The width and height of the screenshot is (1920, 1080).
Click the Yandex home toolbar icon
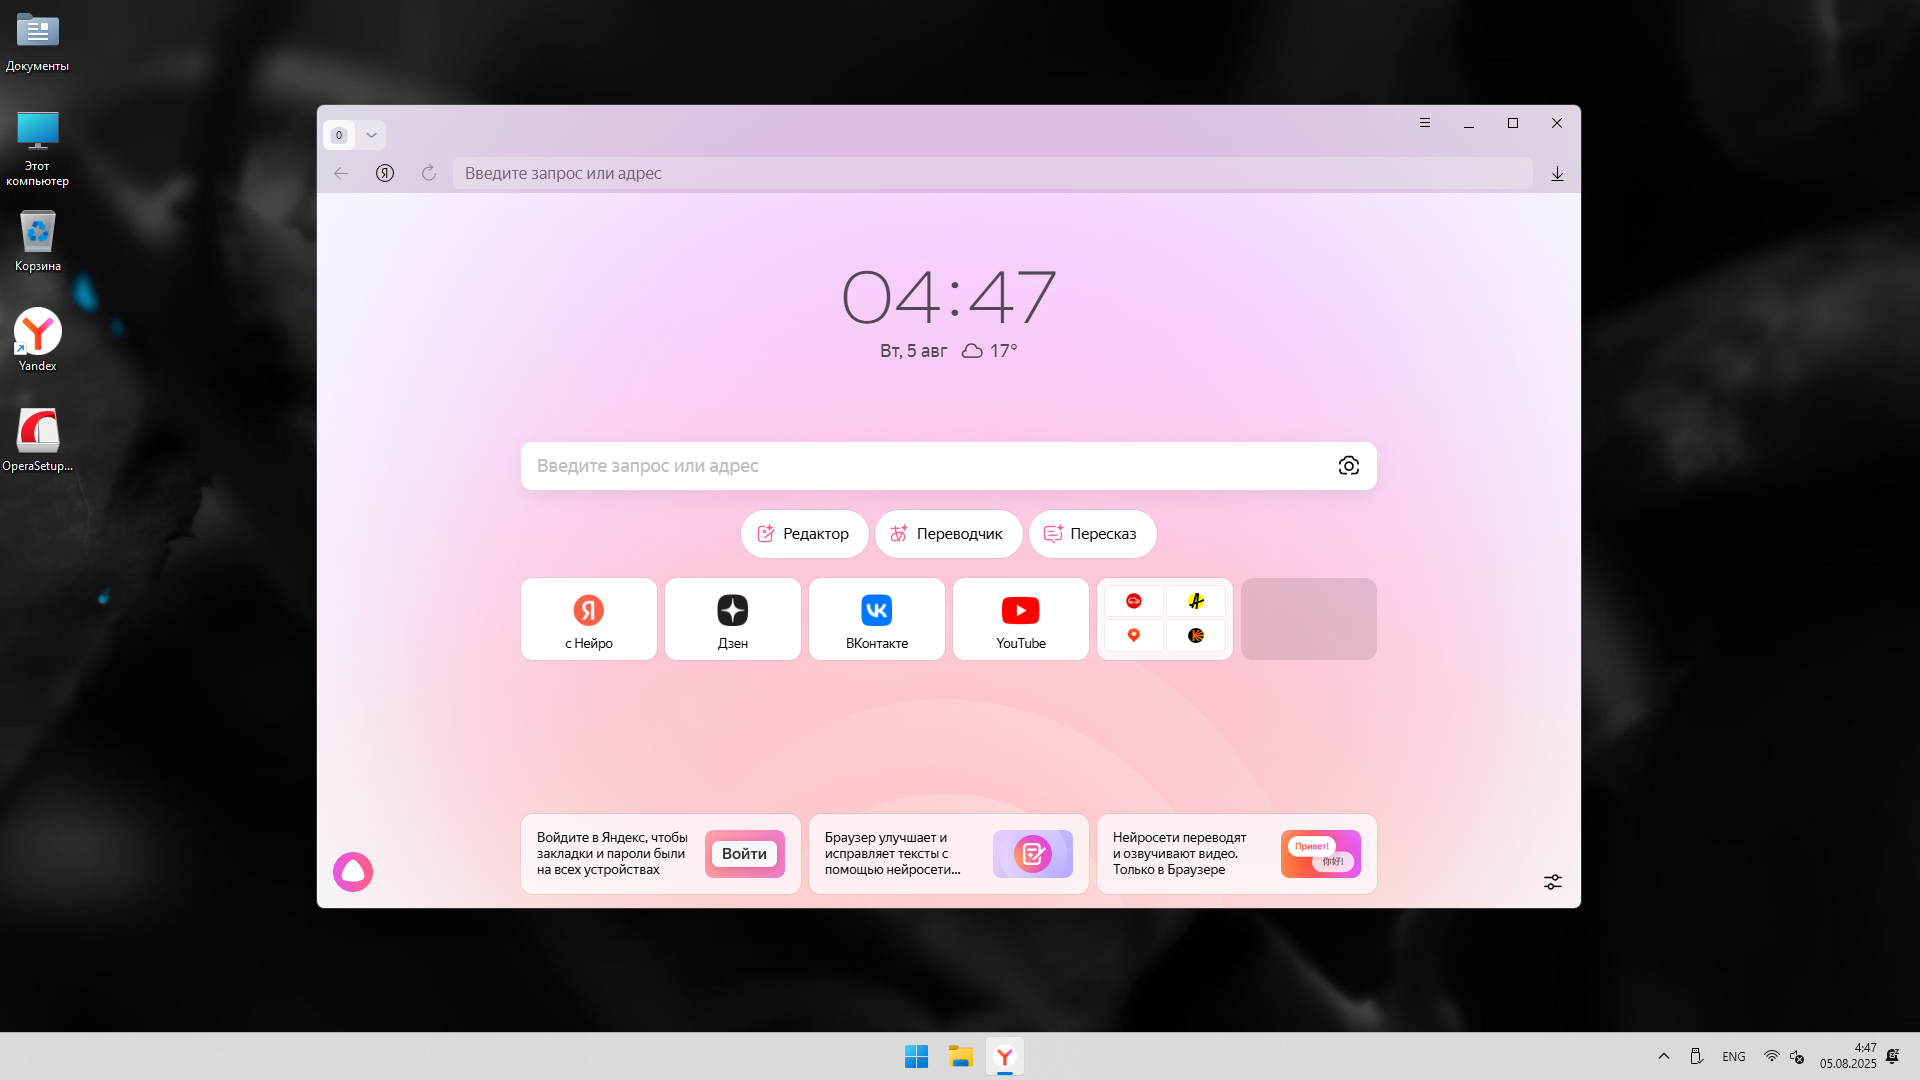(385, 173)
